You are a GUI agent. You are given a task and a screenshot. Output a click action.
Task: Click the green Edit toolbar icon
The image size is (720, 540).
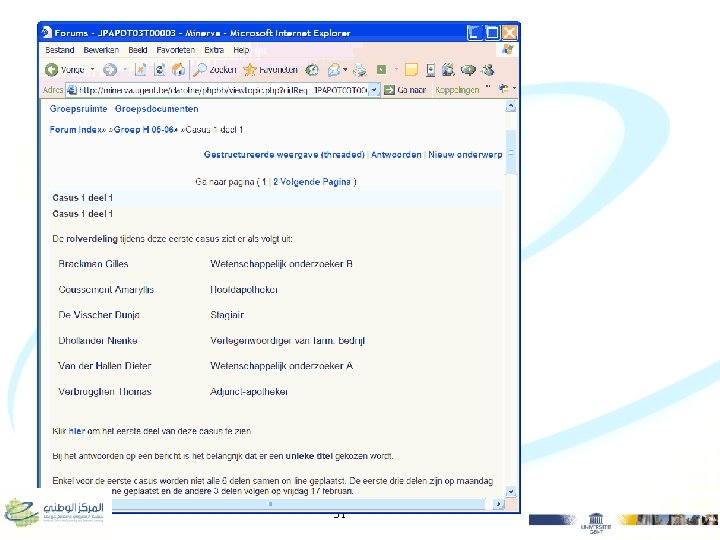point(381,69)
